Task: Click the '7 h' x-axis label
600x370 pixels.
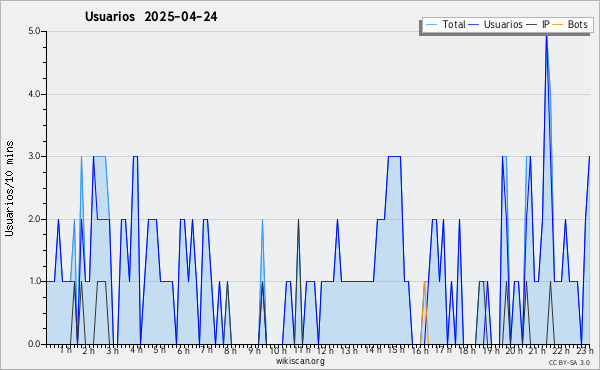Action: (207, 350)
